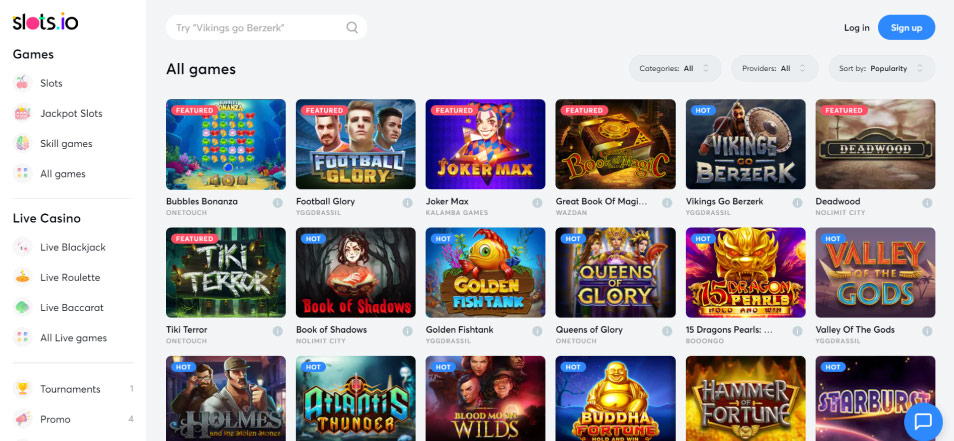Image resolution: width=954 pixels, height=441 pixels.
Task: Show info for Deadwood
Action: [927, 203]
